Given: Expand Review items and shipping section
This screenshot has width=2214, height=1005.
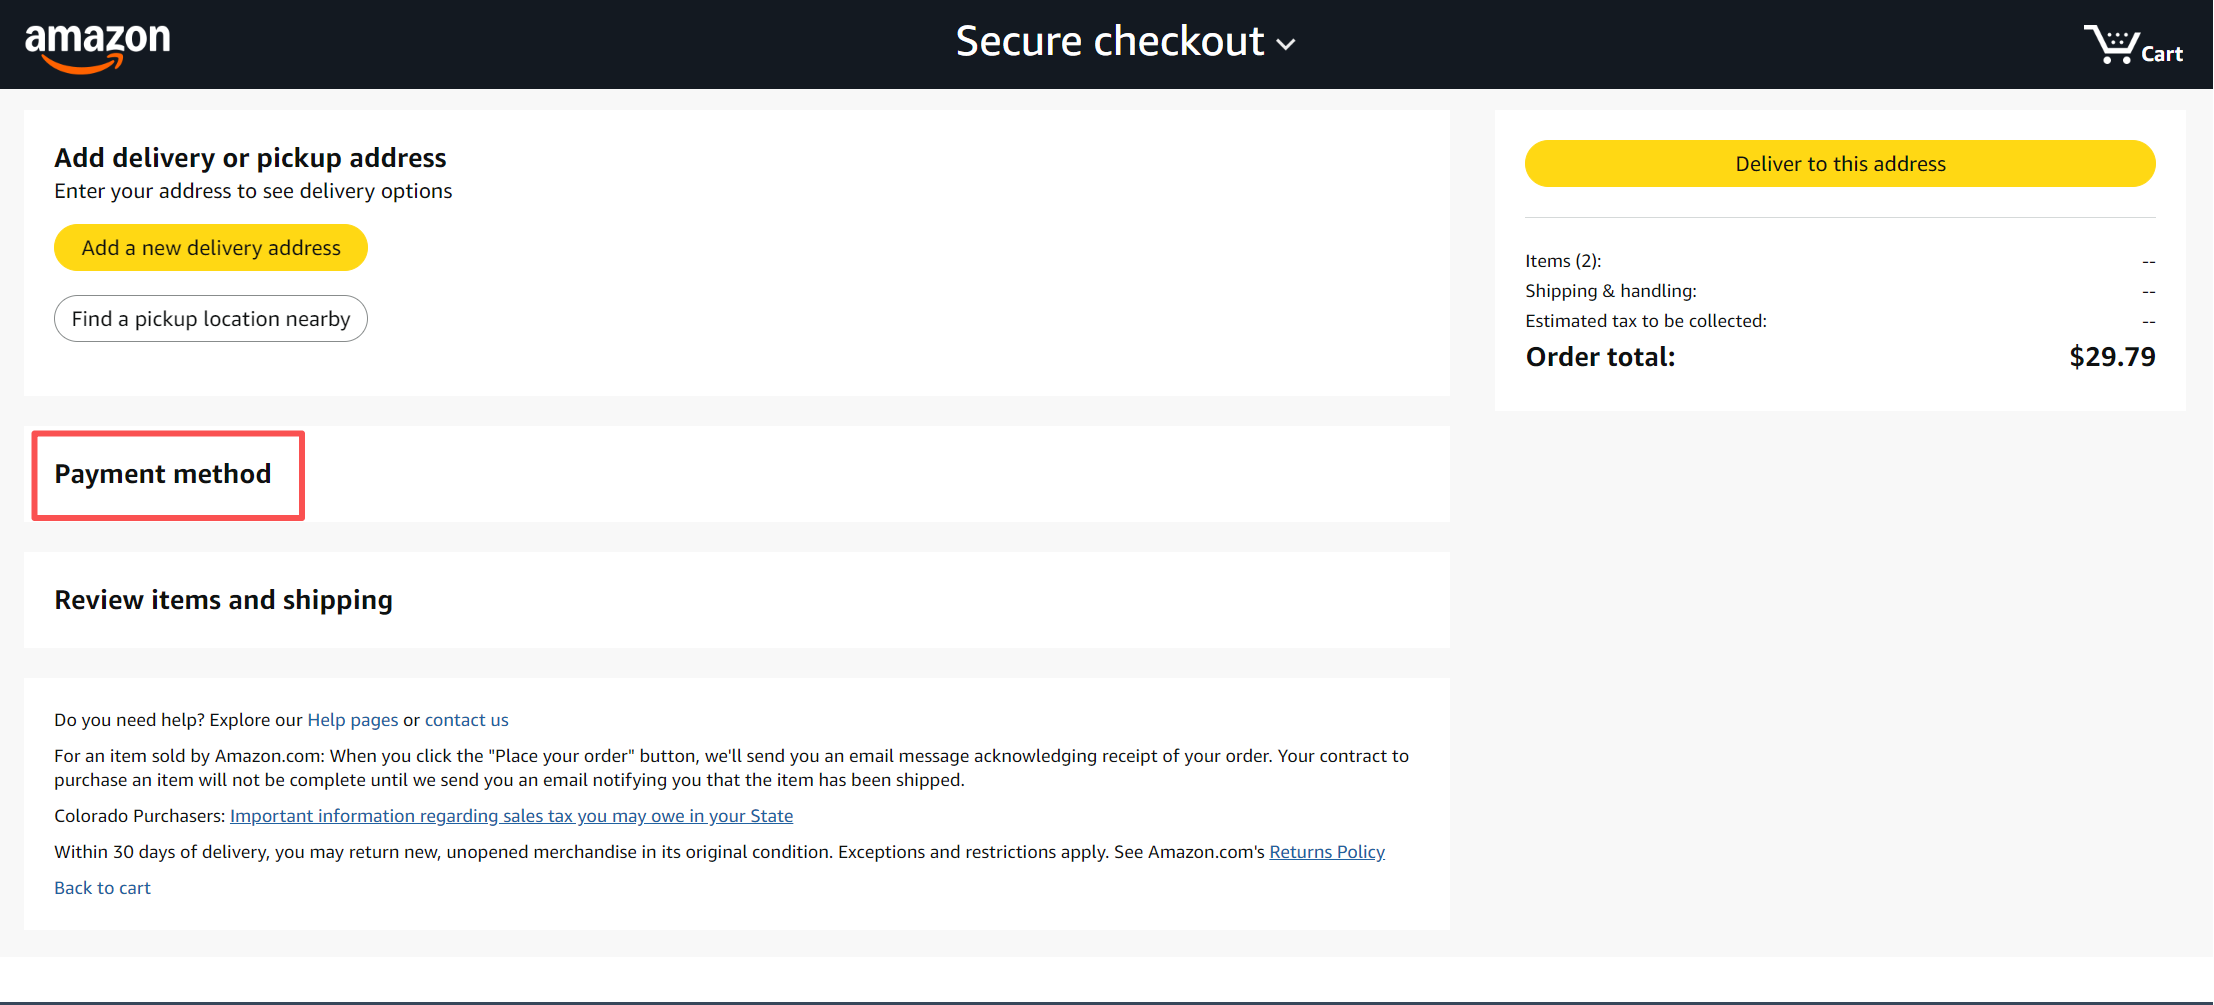Looking at the screenshot, I should 223,600.
